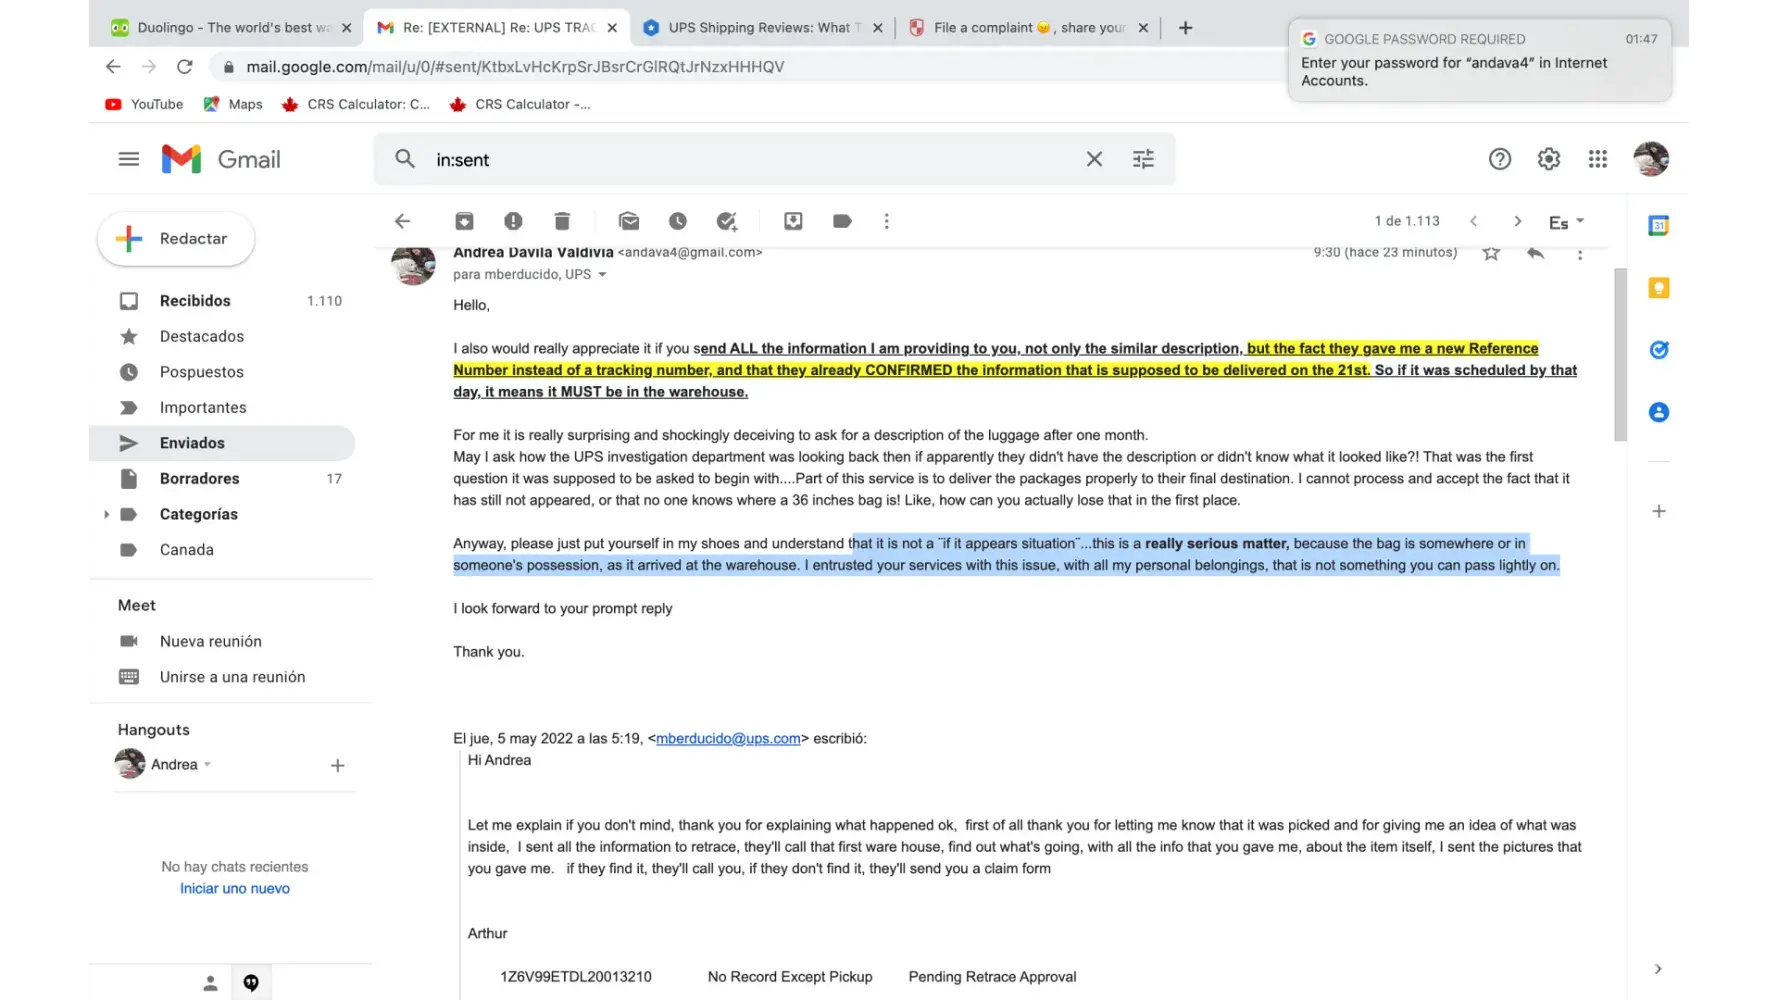Click mberducido@ups.com email link
Viewport: 1778px width, 1000px height.
coord(728,739)
